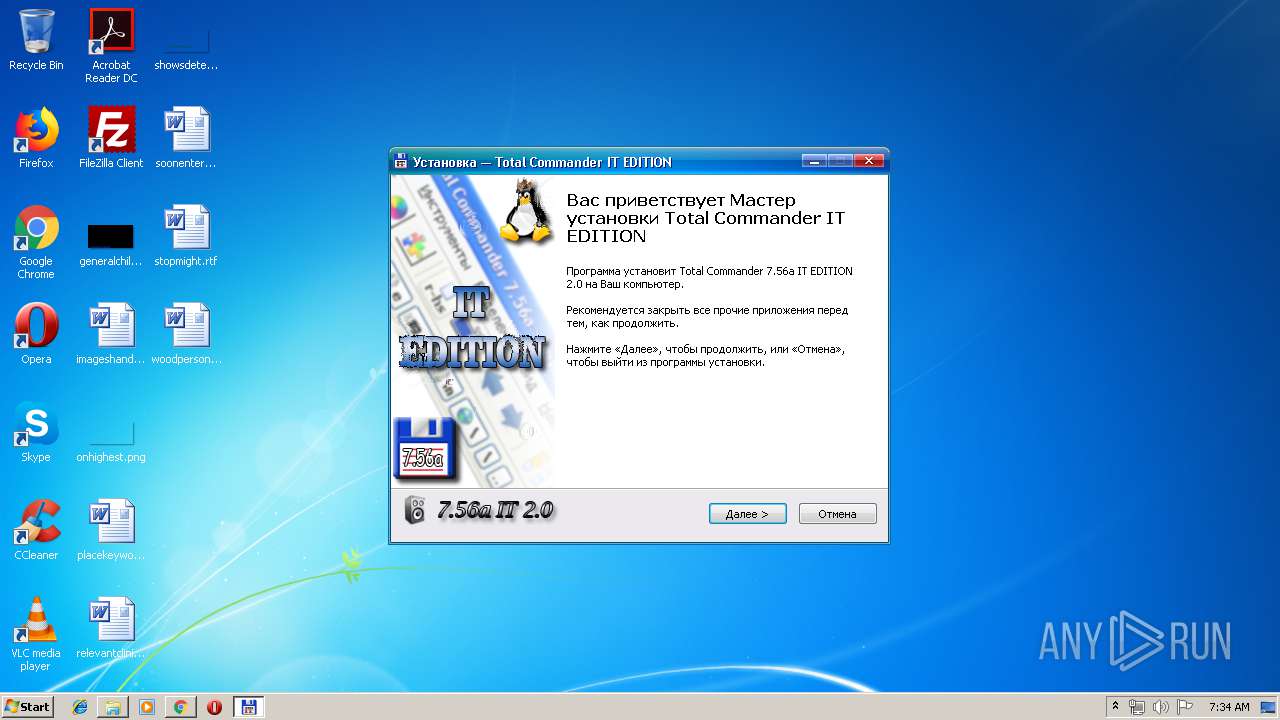This screenshot has height=720, width=1280.
Task: Show hidden system tray icons
Action: point(1116,707)
